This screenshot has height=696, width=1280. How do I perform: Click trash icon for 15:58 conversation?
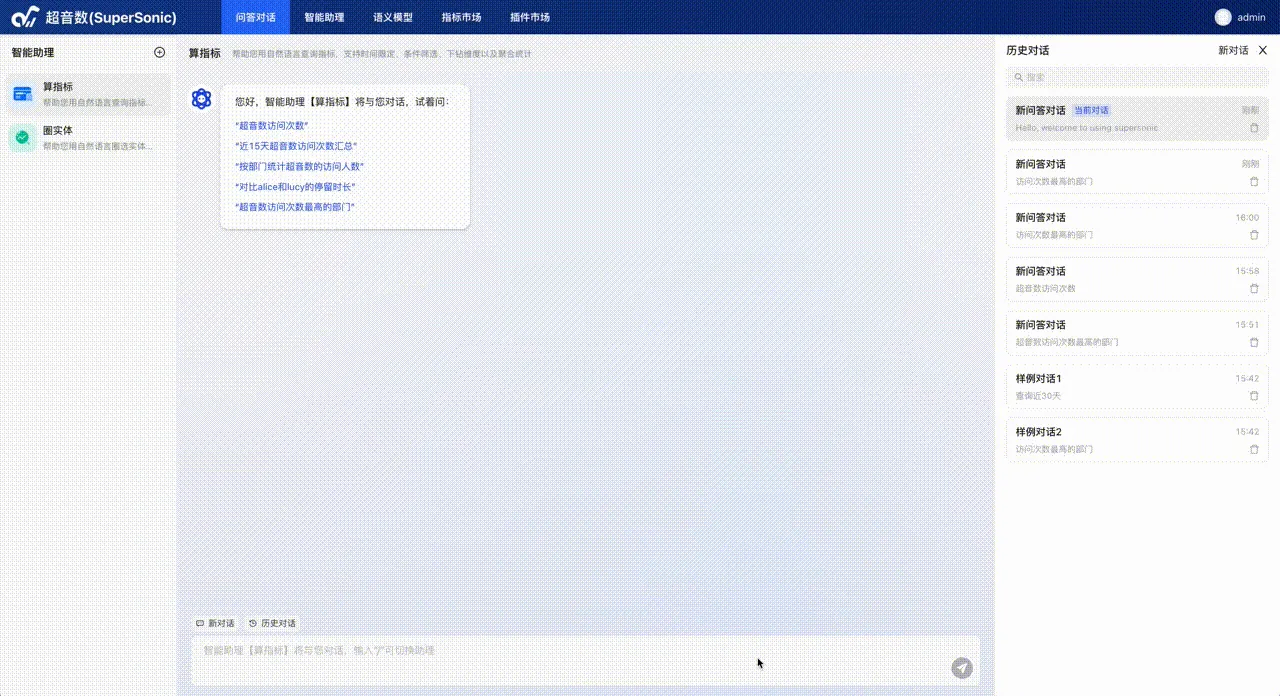pos(1254,289)
